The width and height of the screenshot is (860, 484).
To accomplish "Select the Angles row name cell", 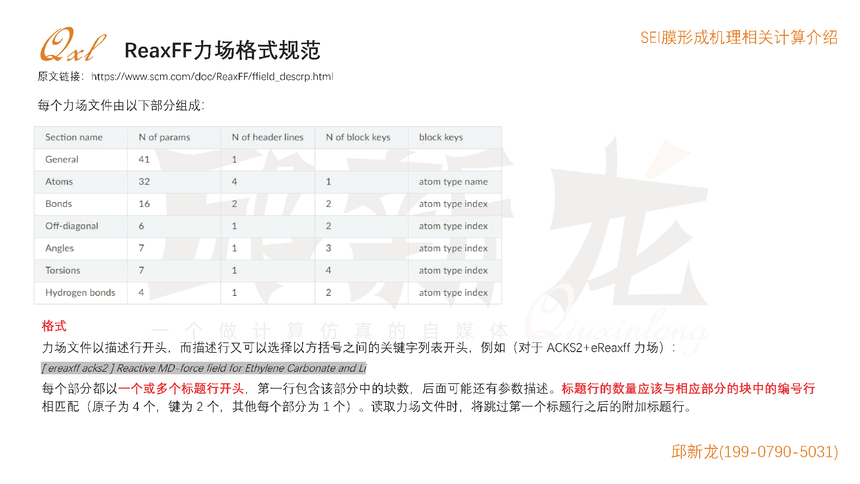I will coord(60,248).
